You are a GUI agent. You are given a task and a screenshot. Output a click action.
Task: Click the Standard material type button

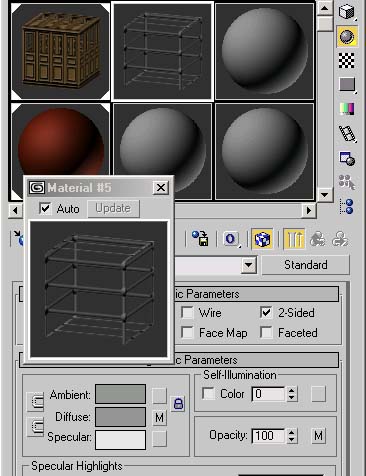pyautogui.click(x=306, y=265)
